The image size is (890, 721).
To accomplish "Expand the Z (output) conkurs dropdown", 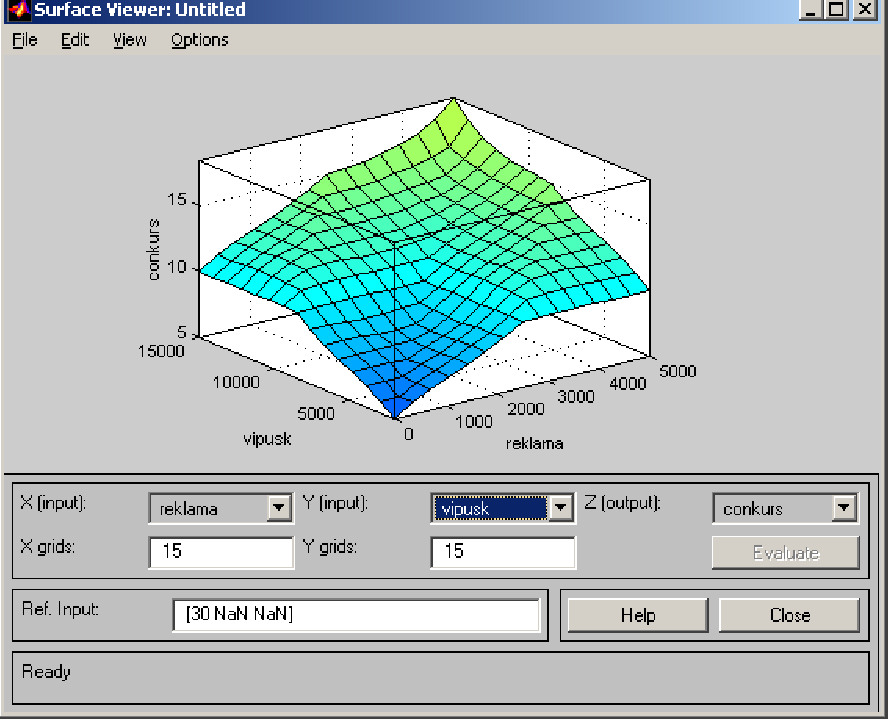I will tap(845, 509).
